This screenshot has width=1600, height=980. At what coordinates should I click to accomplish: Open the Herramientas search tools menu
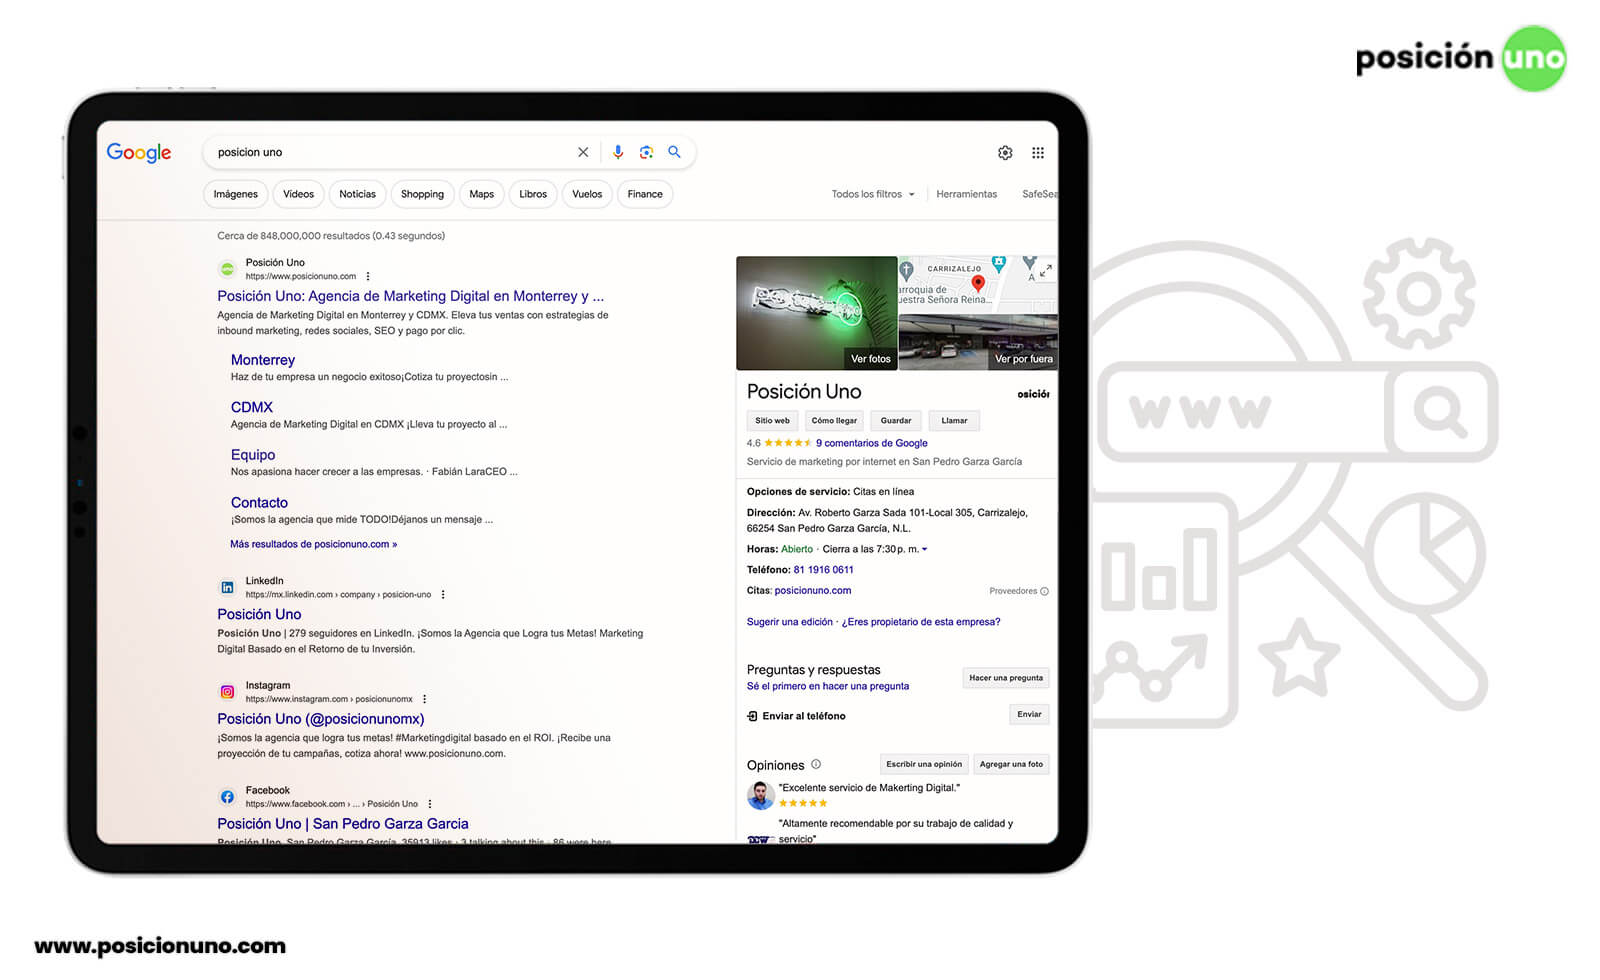[966, 194]
